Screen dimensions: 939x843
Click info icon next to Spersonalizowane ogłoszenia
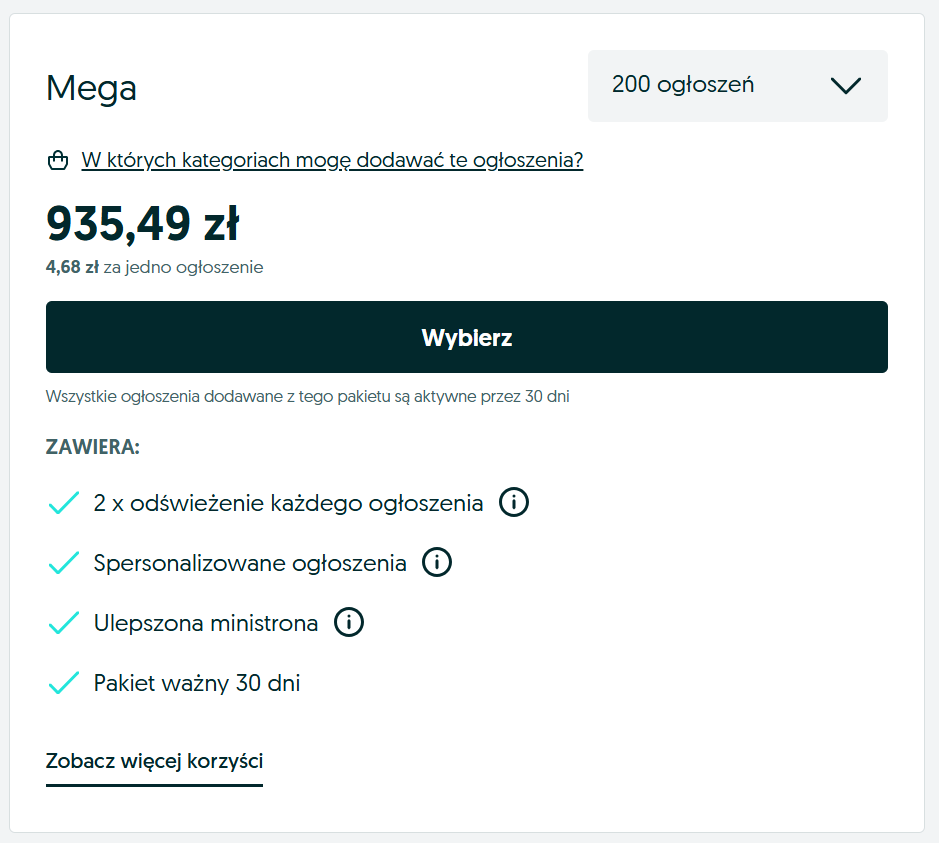tap(437, 563)
